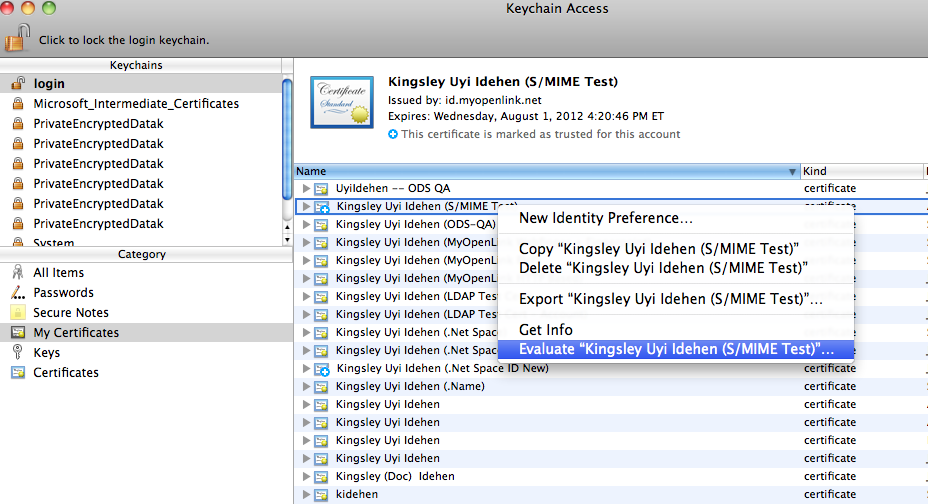Click certificate icon of Kingsley Uyi Idehen (ODS-QA)
This screenshot has height=504, width=928.
[321, 225]
